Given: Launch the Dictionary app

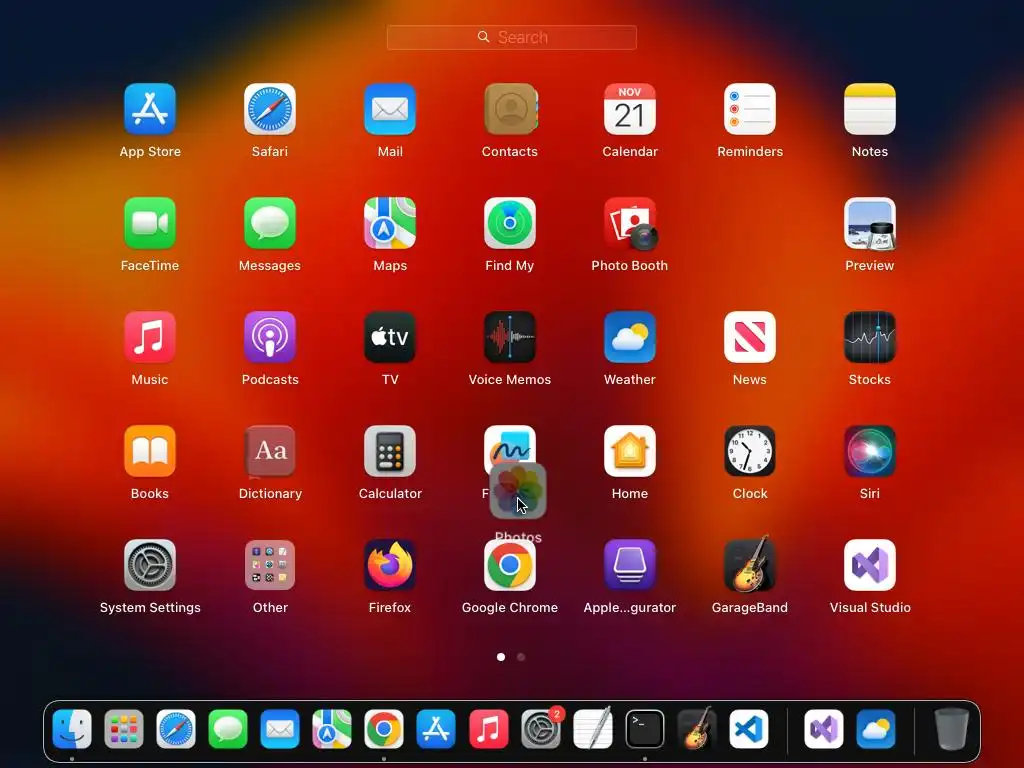Looking at the screenshot, I should click(270, 451).
